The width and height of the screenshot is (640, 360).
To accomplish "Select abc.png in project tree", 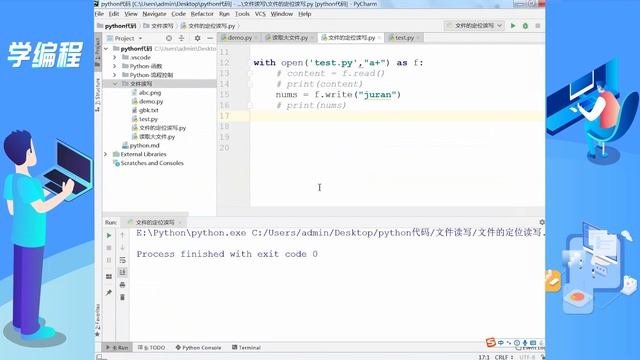I will pos(150,93).
